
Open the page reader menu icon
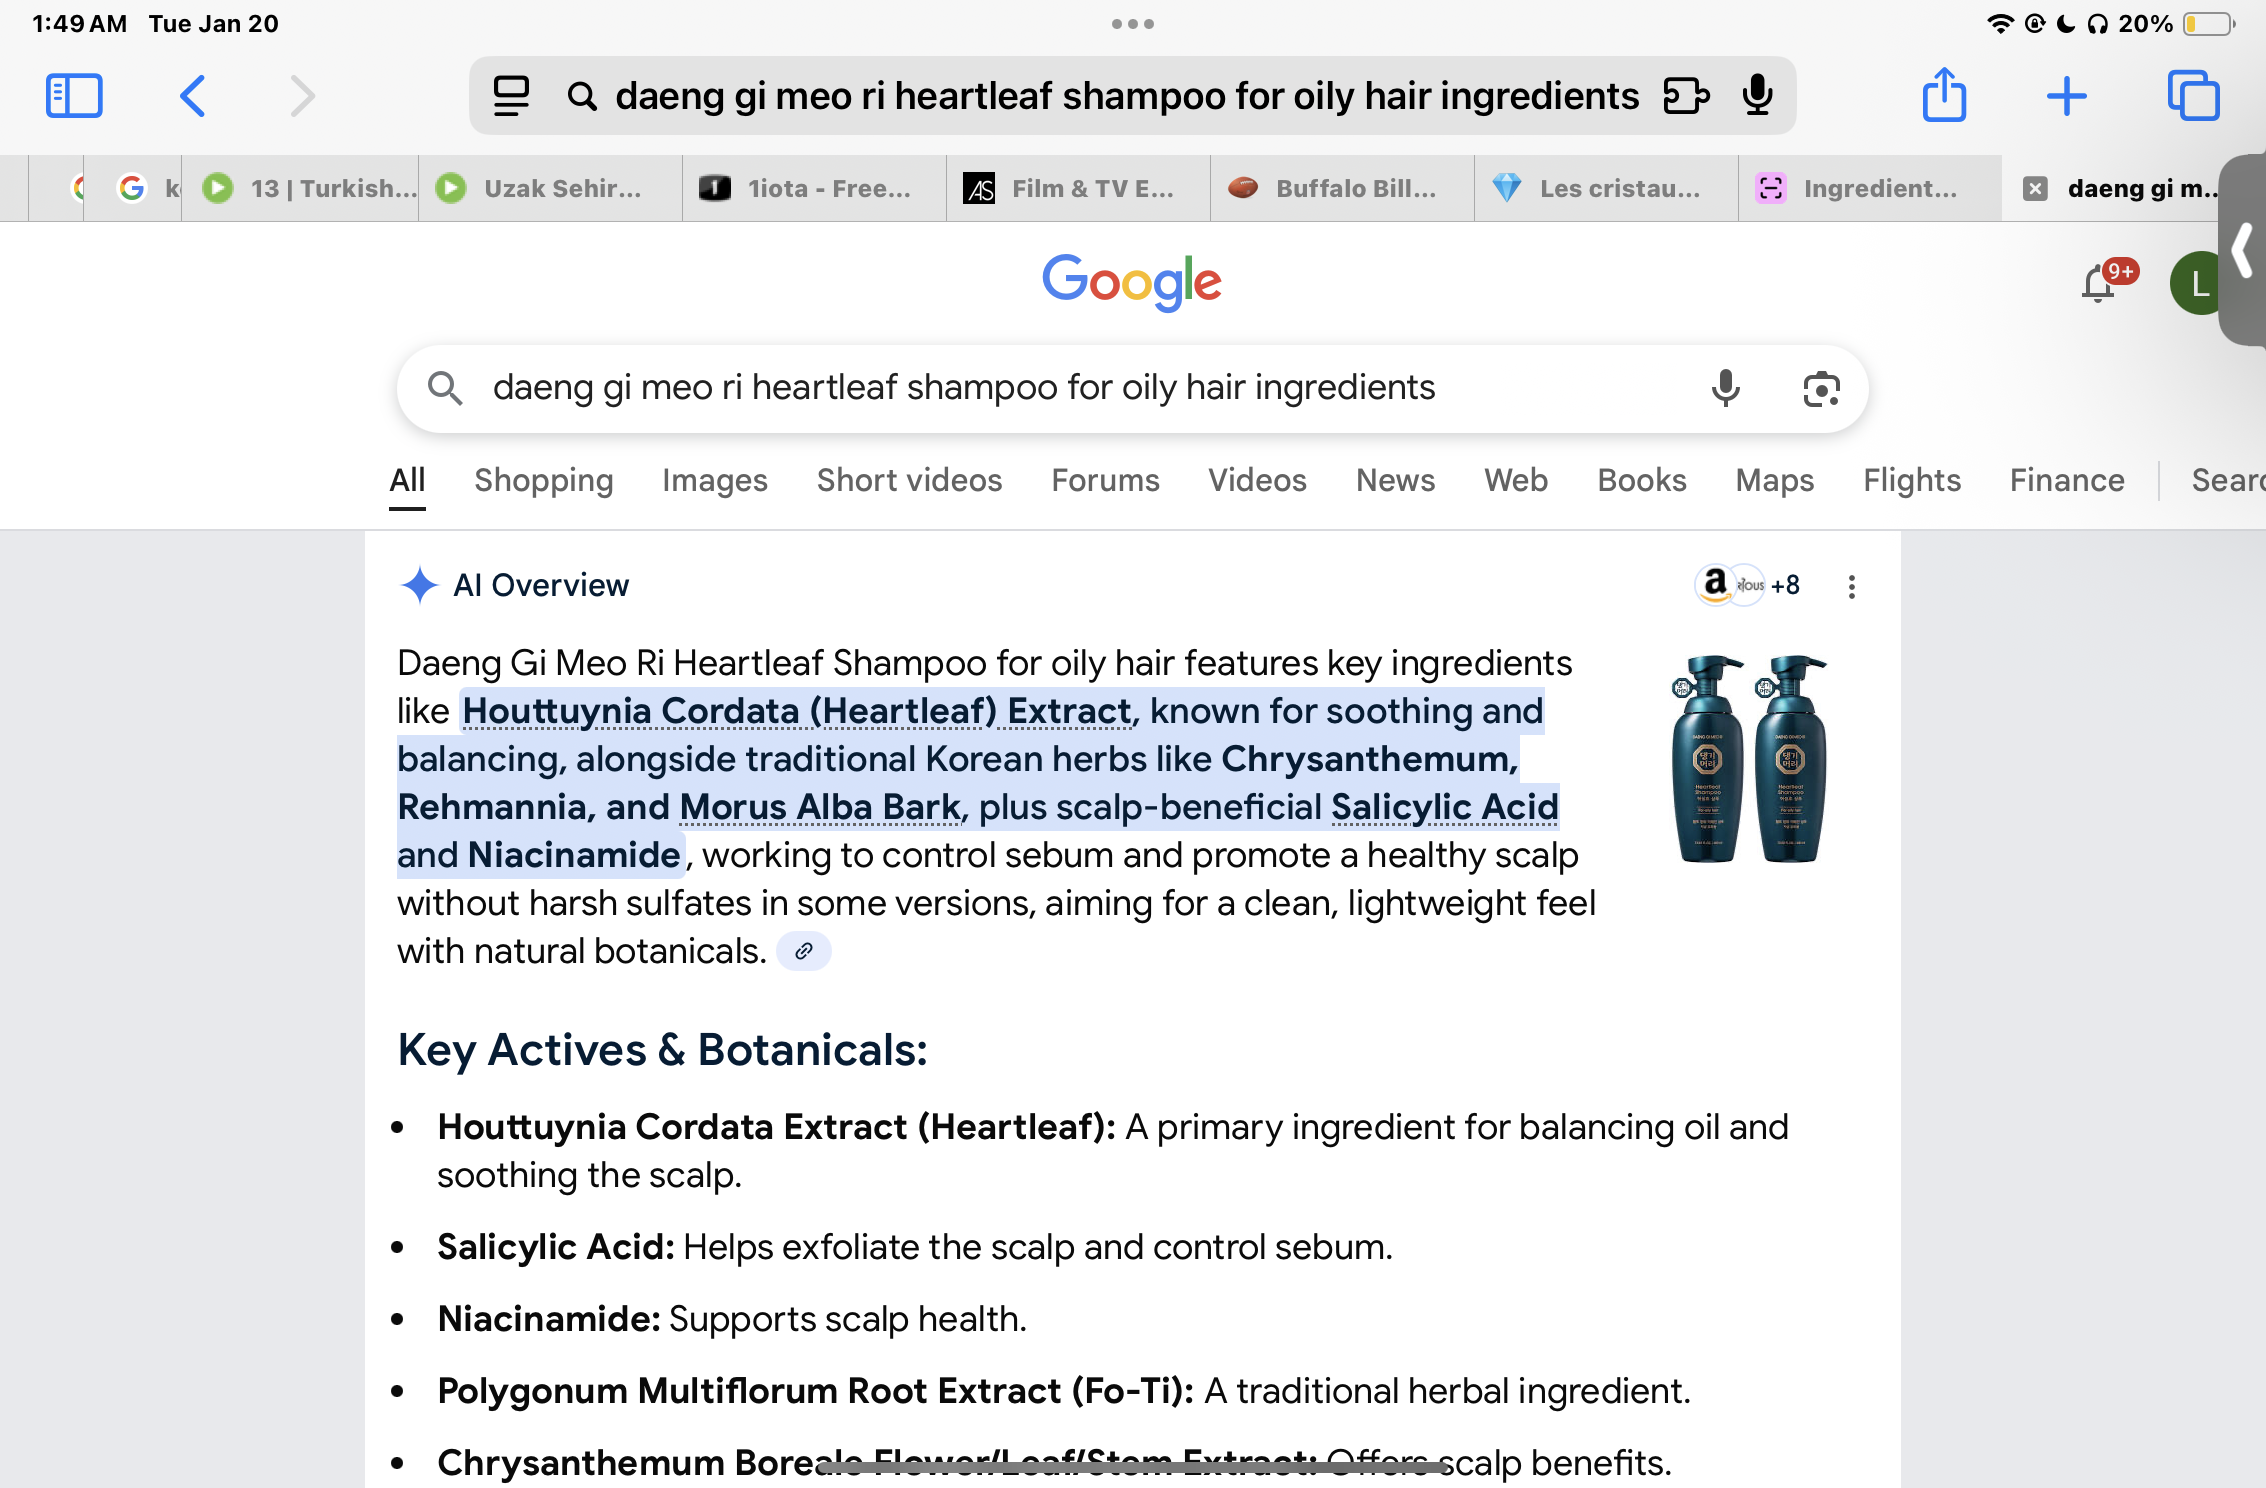pos(511,96)
